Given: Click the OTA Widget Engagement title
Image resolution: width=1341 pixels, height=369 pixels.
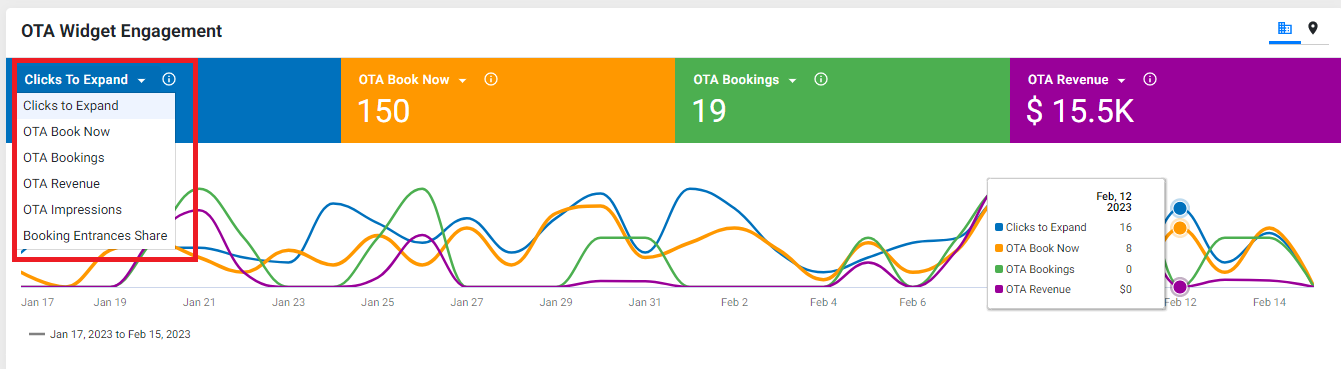Looking at the screenshot, I should pyautogui.click(x=122, y=31).
